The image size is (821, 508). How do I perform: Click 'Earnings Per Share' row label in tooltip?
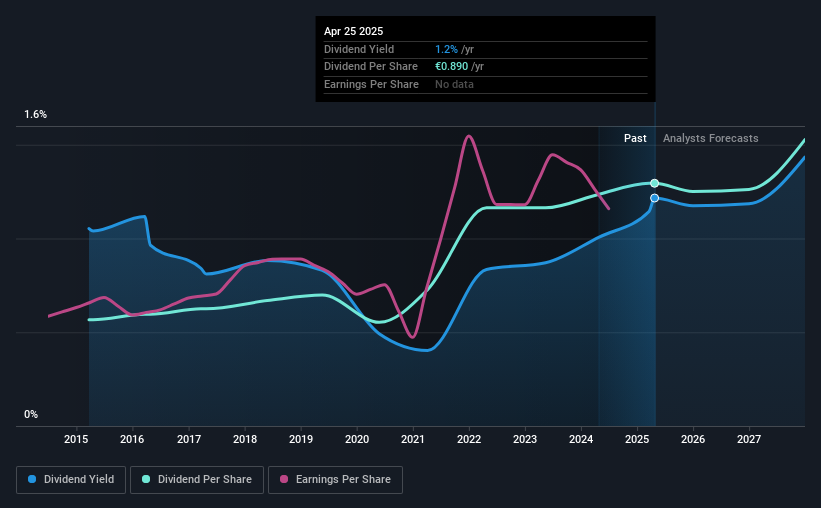tap(371, 84)
